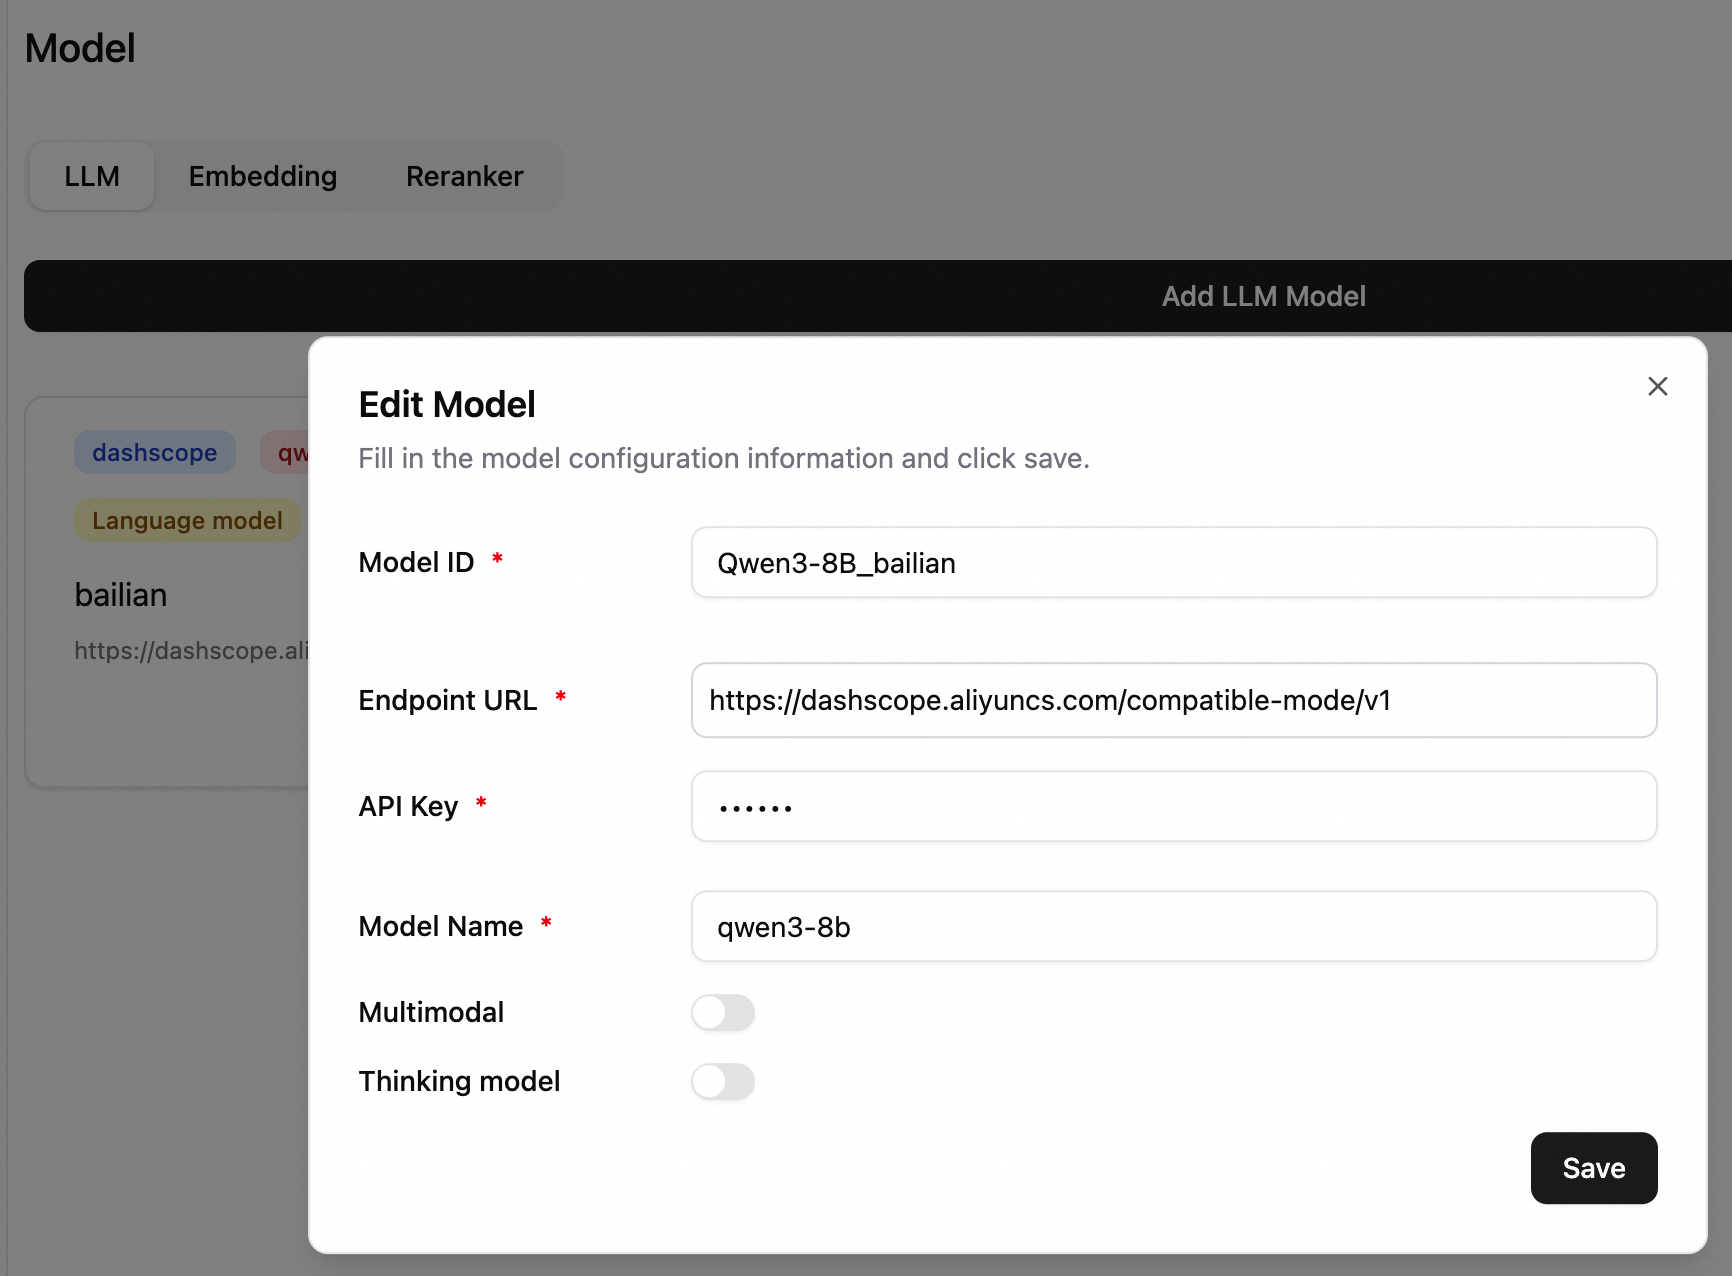Click the dashscope URL on the card

pyautogui.click(x=191, y=651)
